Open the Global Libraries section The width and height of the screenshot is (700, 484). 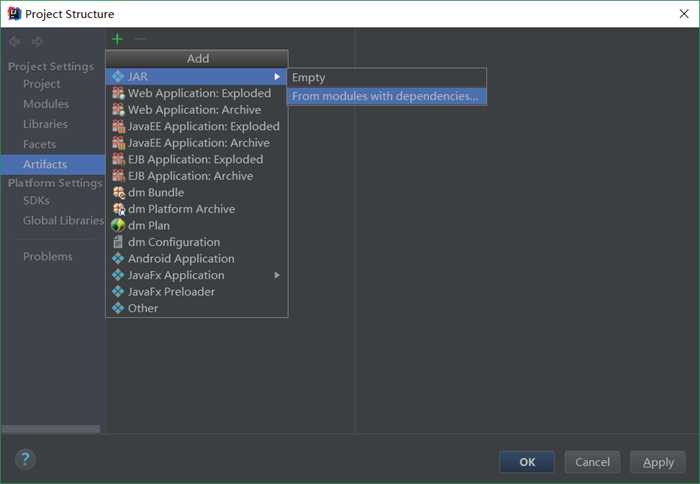point(63,220)
